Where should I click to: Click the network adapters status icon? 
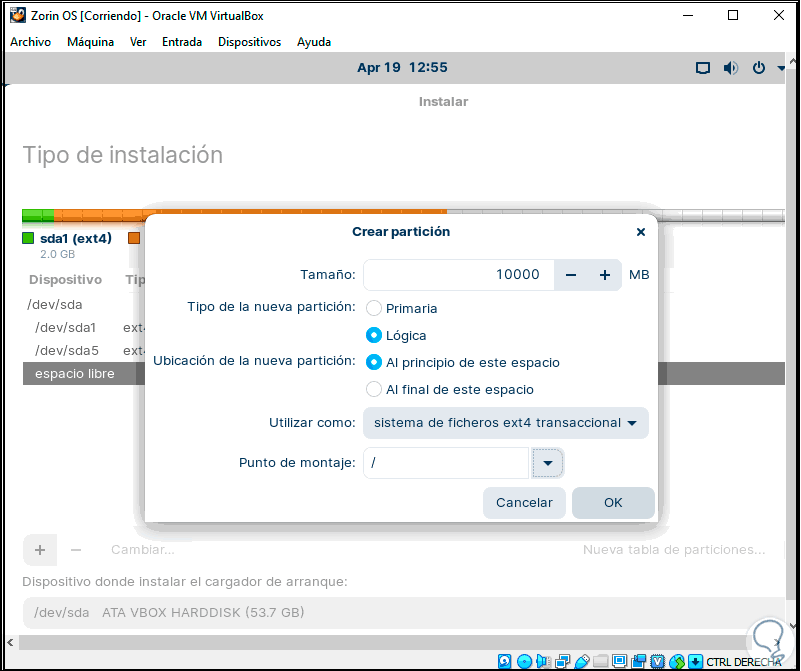pos(562,661)
